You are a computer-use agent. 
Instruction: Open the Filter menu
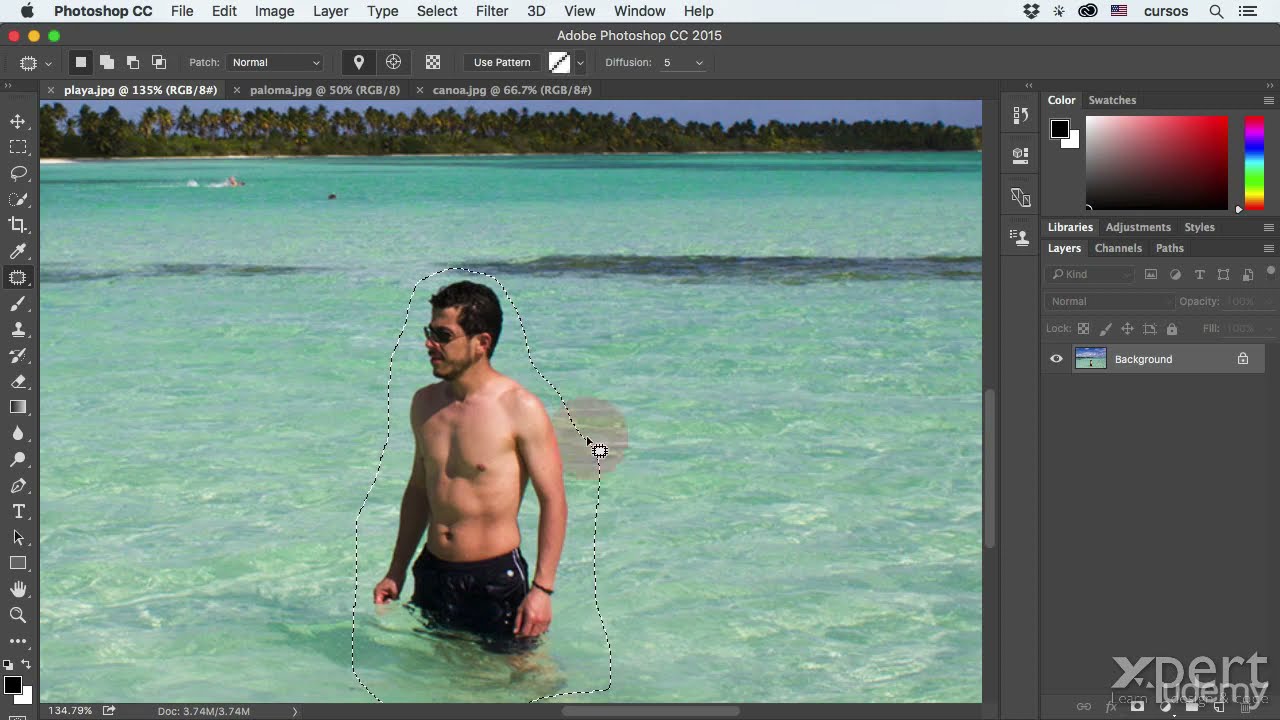click(492, 11)
